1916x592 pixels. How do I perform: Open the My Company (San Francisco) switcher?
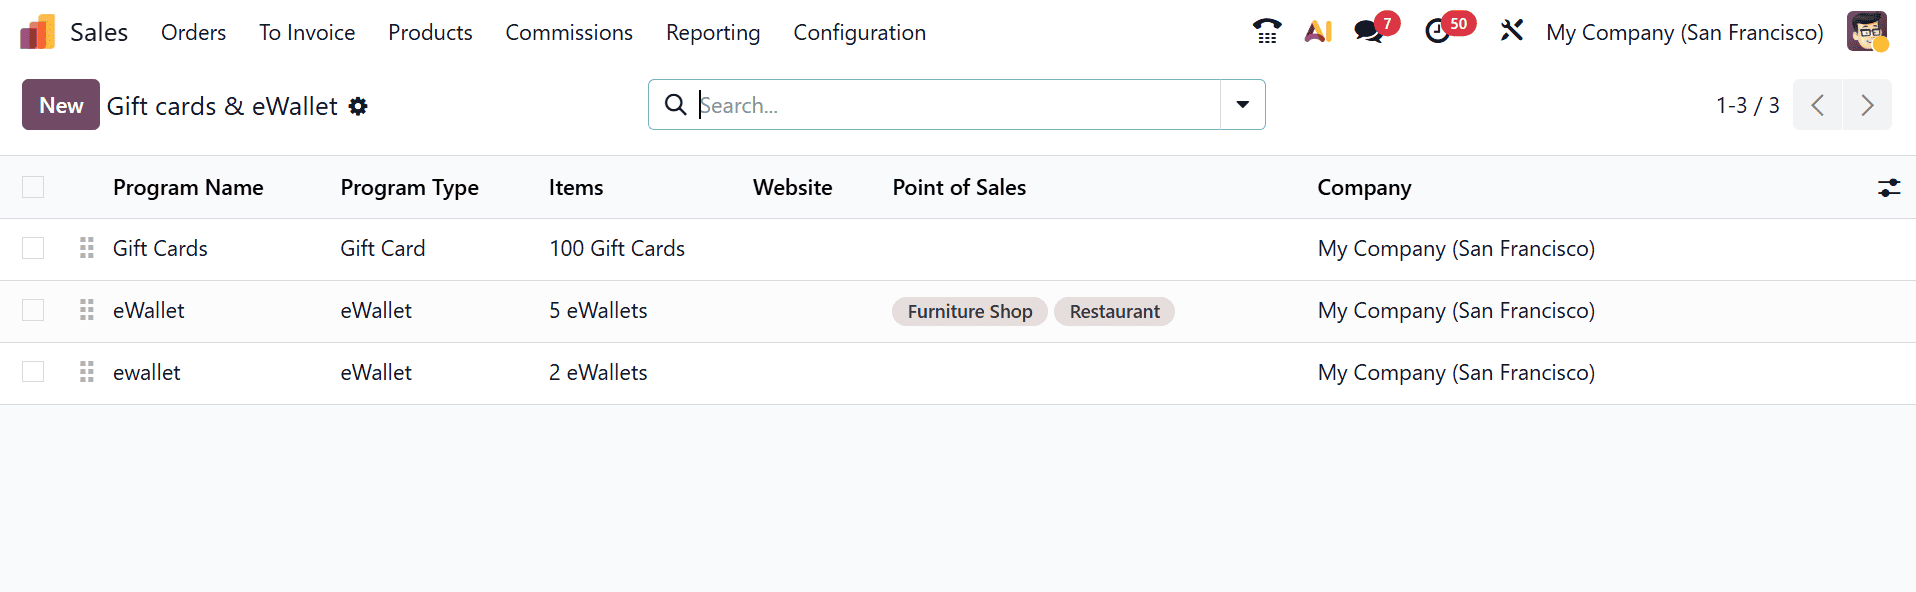(1684, 32)
